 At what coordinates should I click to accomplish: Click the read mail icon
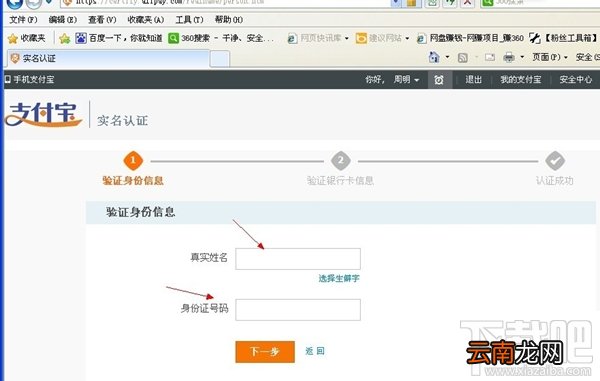click(490, 57)
